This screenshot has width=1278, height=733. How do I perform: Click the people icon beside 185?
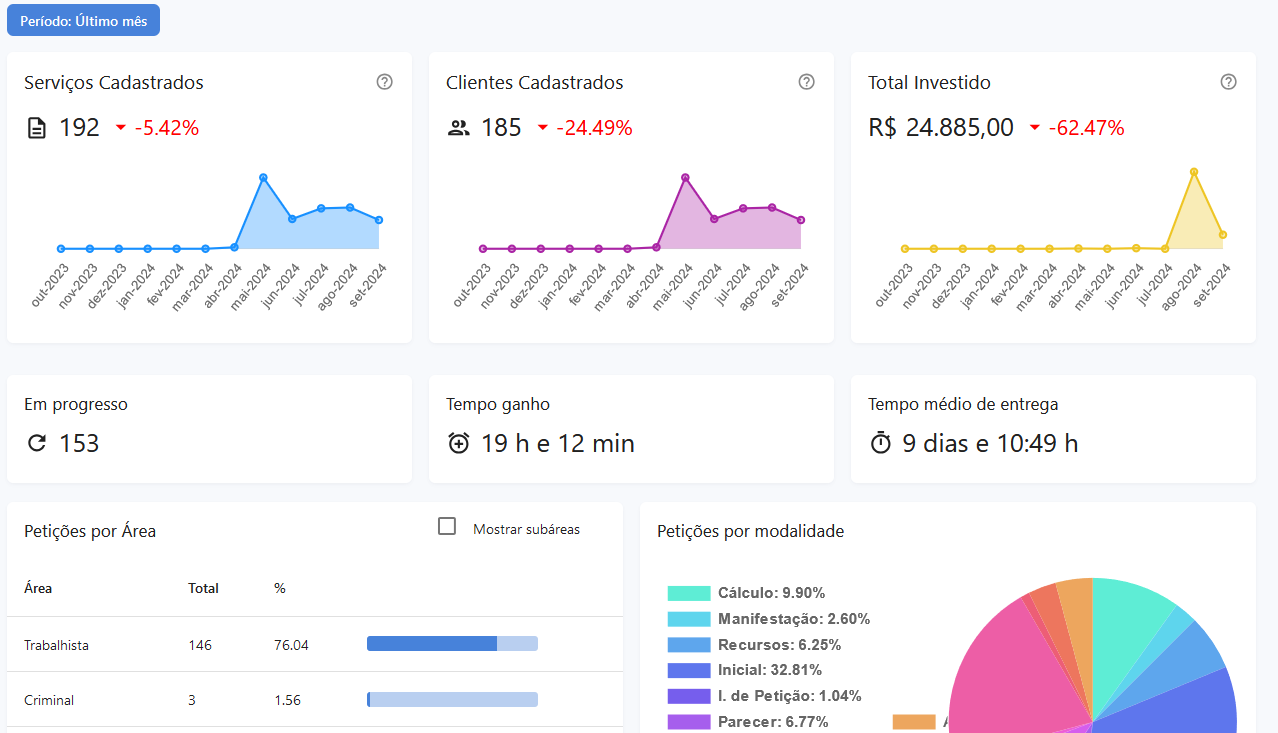[x=459, y=128]
